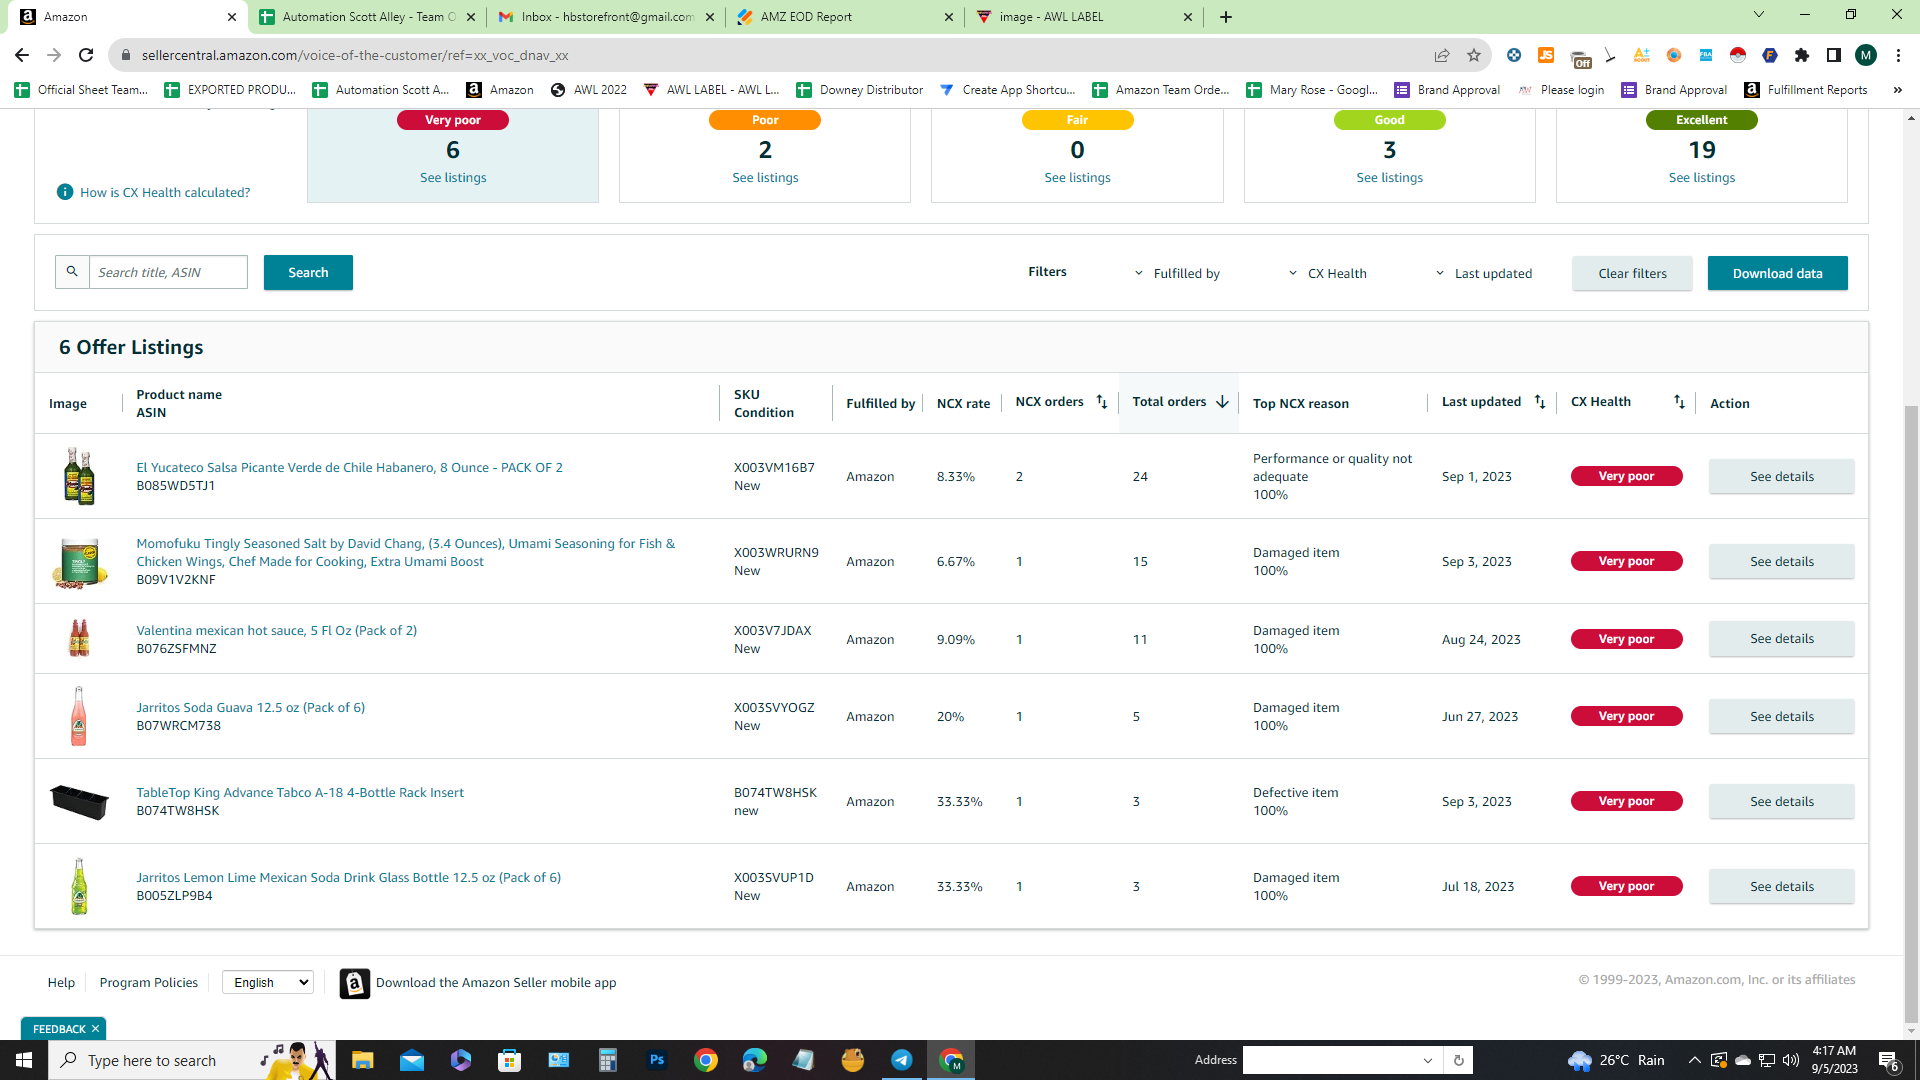Viewport: 1920px width, 1080px height.
Task: Open the Windows Start menu
Action: [x=24, y=1060]
